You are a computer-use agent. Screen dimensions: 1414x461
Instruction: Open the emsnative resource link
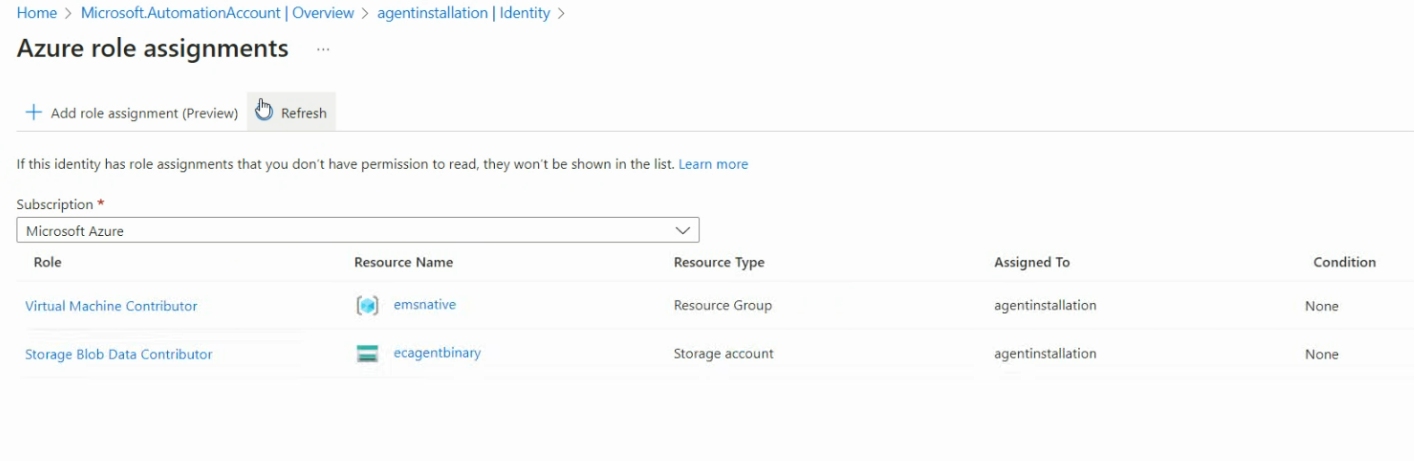point(425,305)
